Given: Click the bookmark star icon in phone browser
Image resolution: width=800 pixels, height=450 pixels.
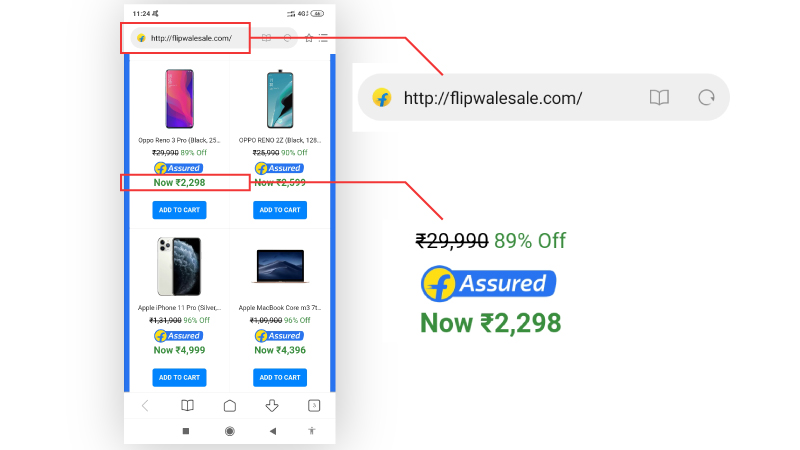Looking at the screenshot, I should click(309, 38).
